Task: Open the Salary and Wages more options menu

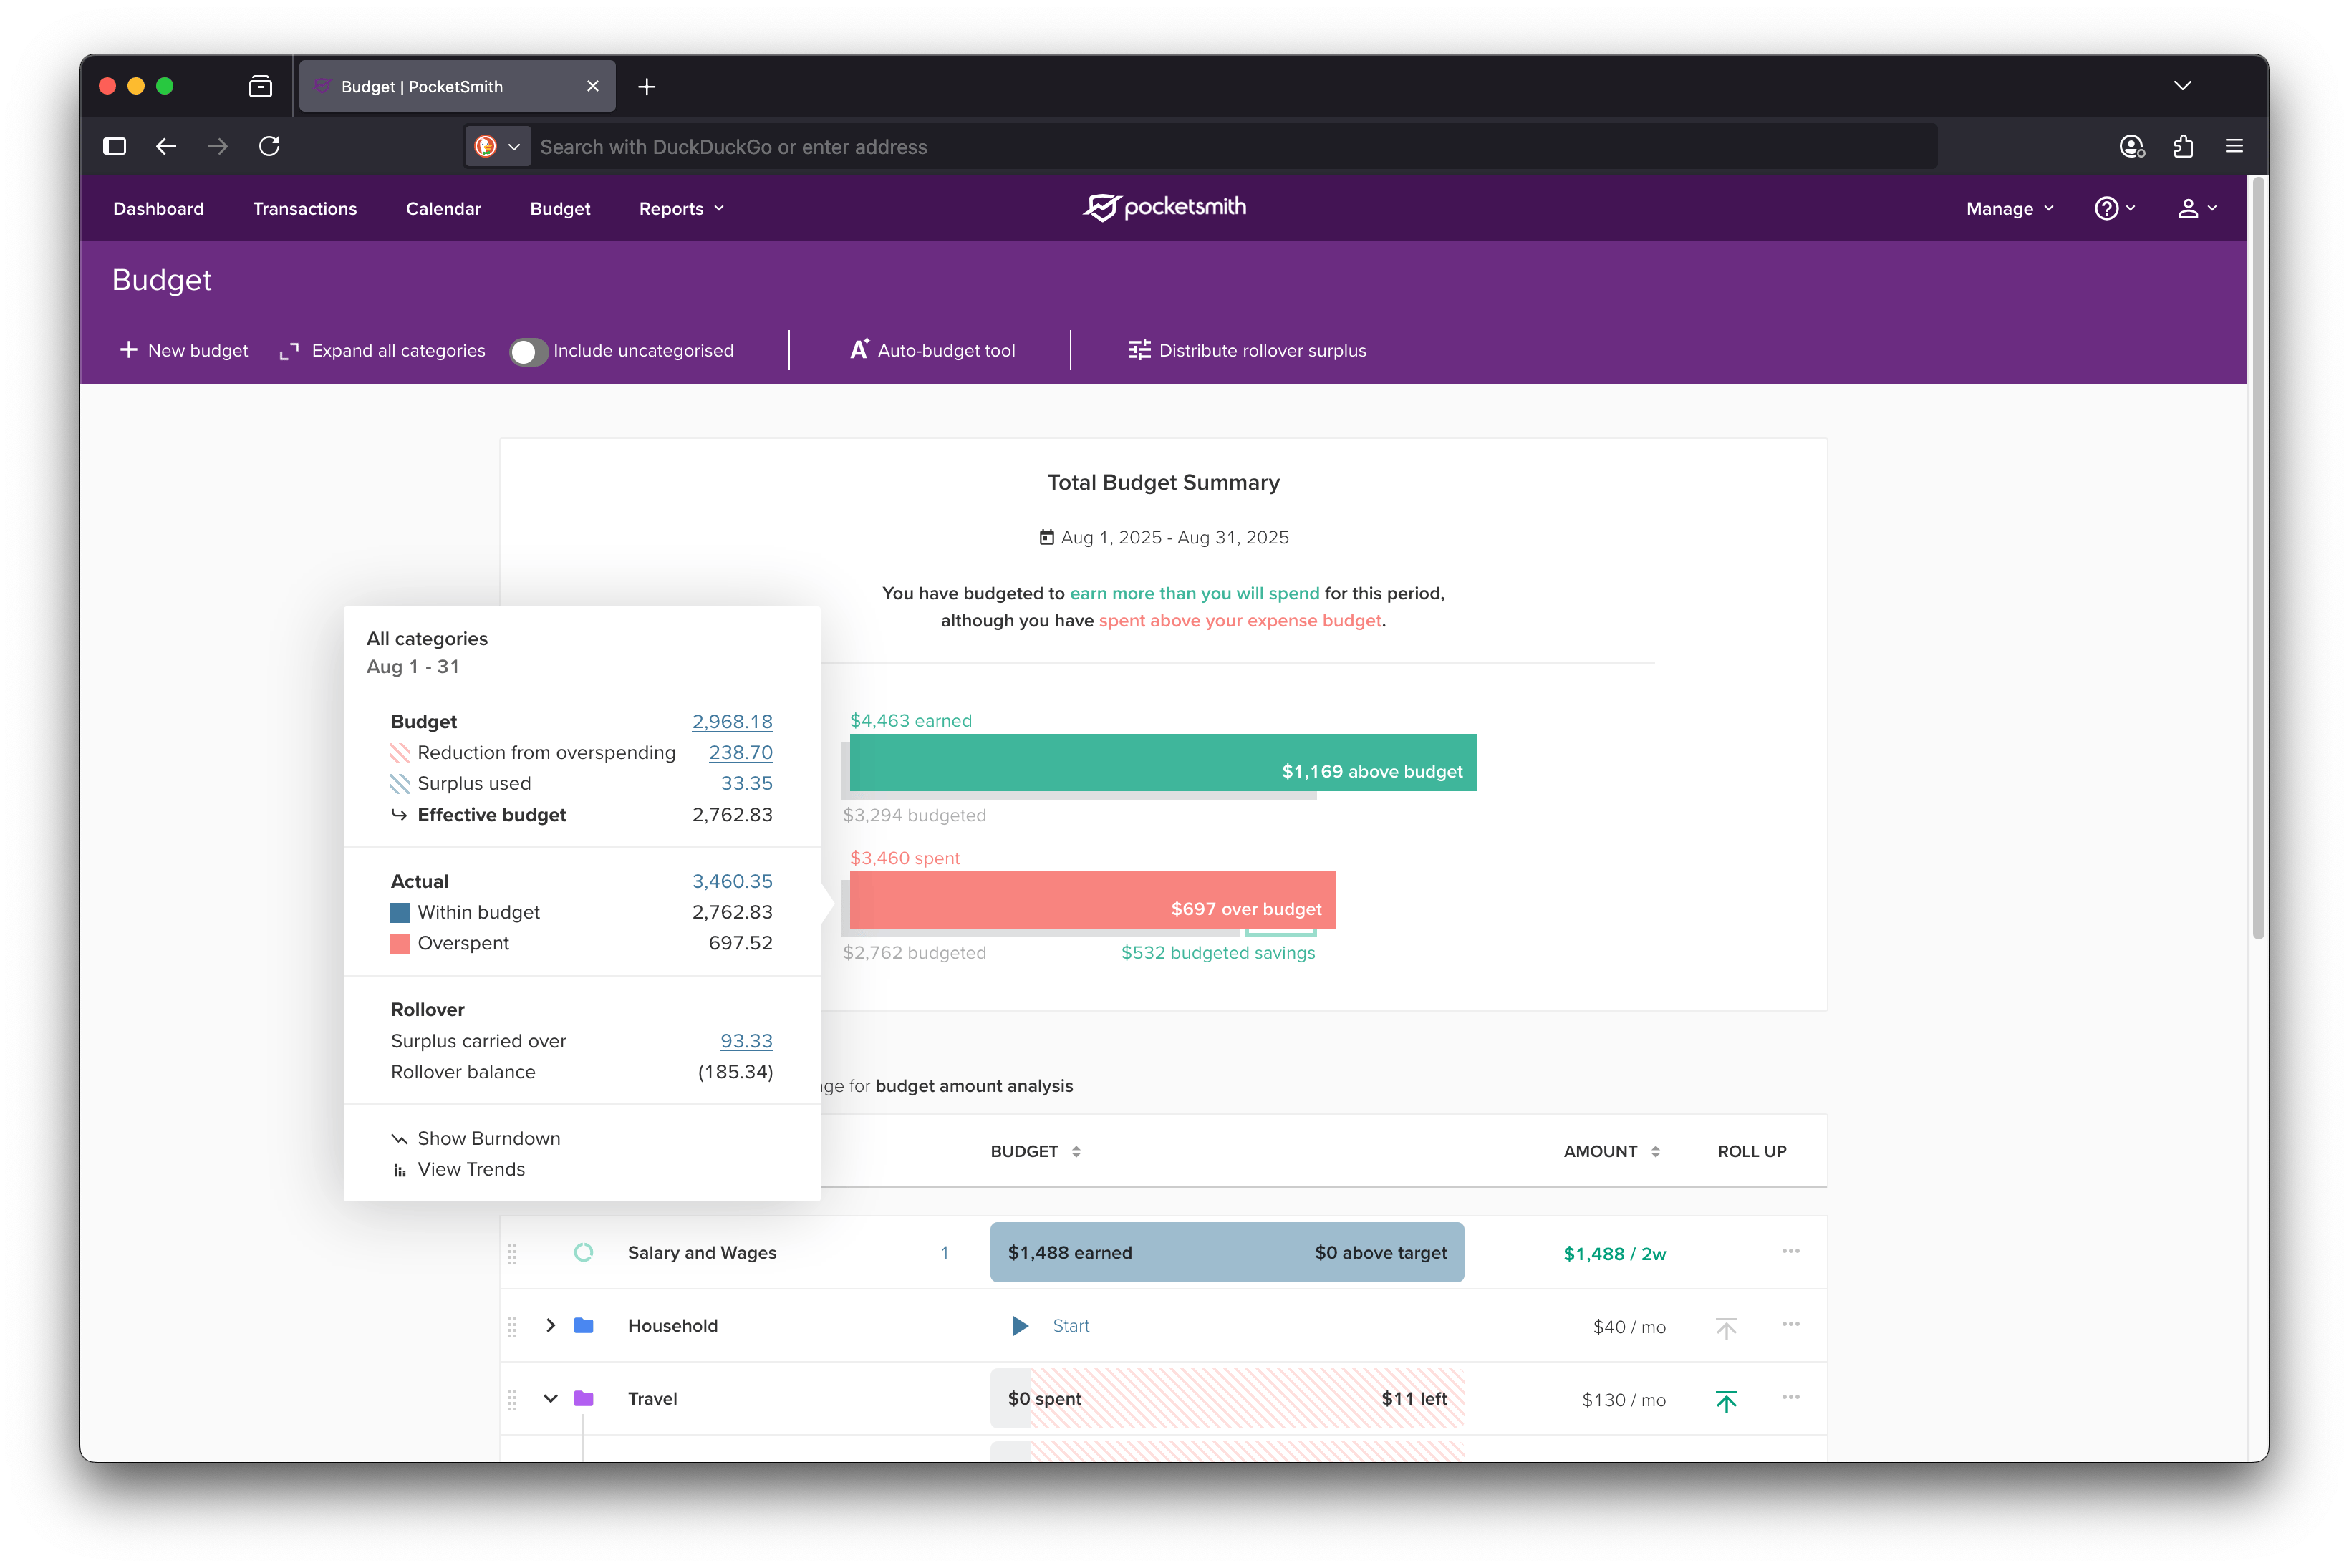Action: (1790, 1251)
